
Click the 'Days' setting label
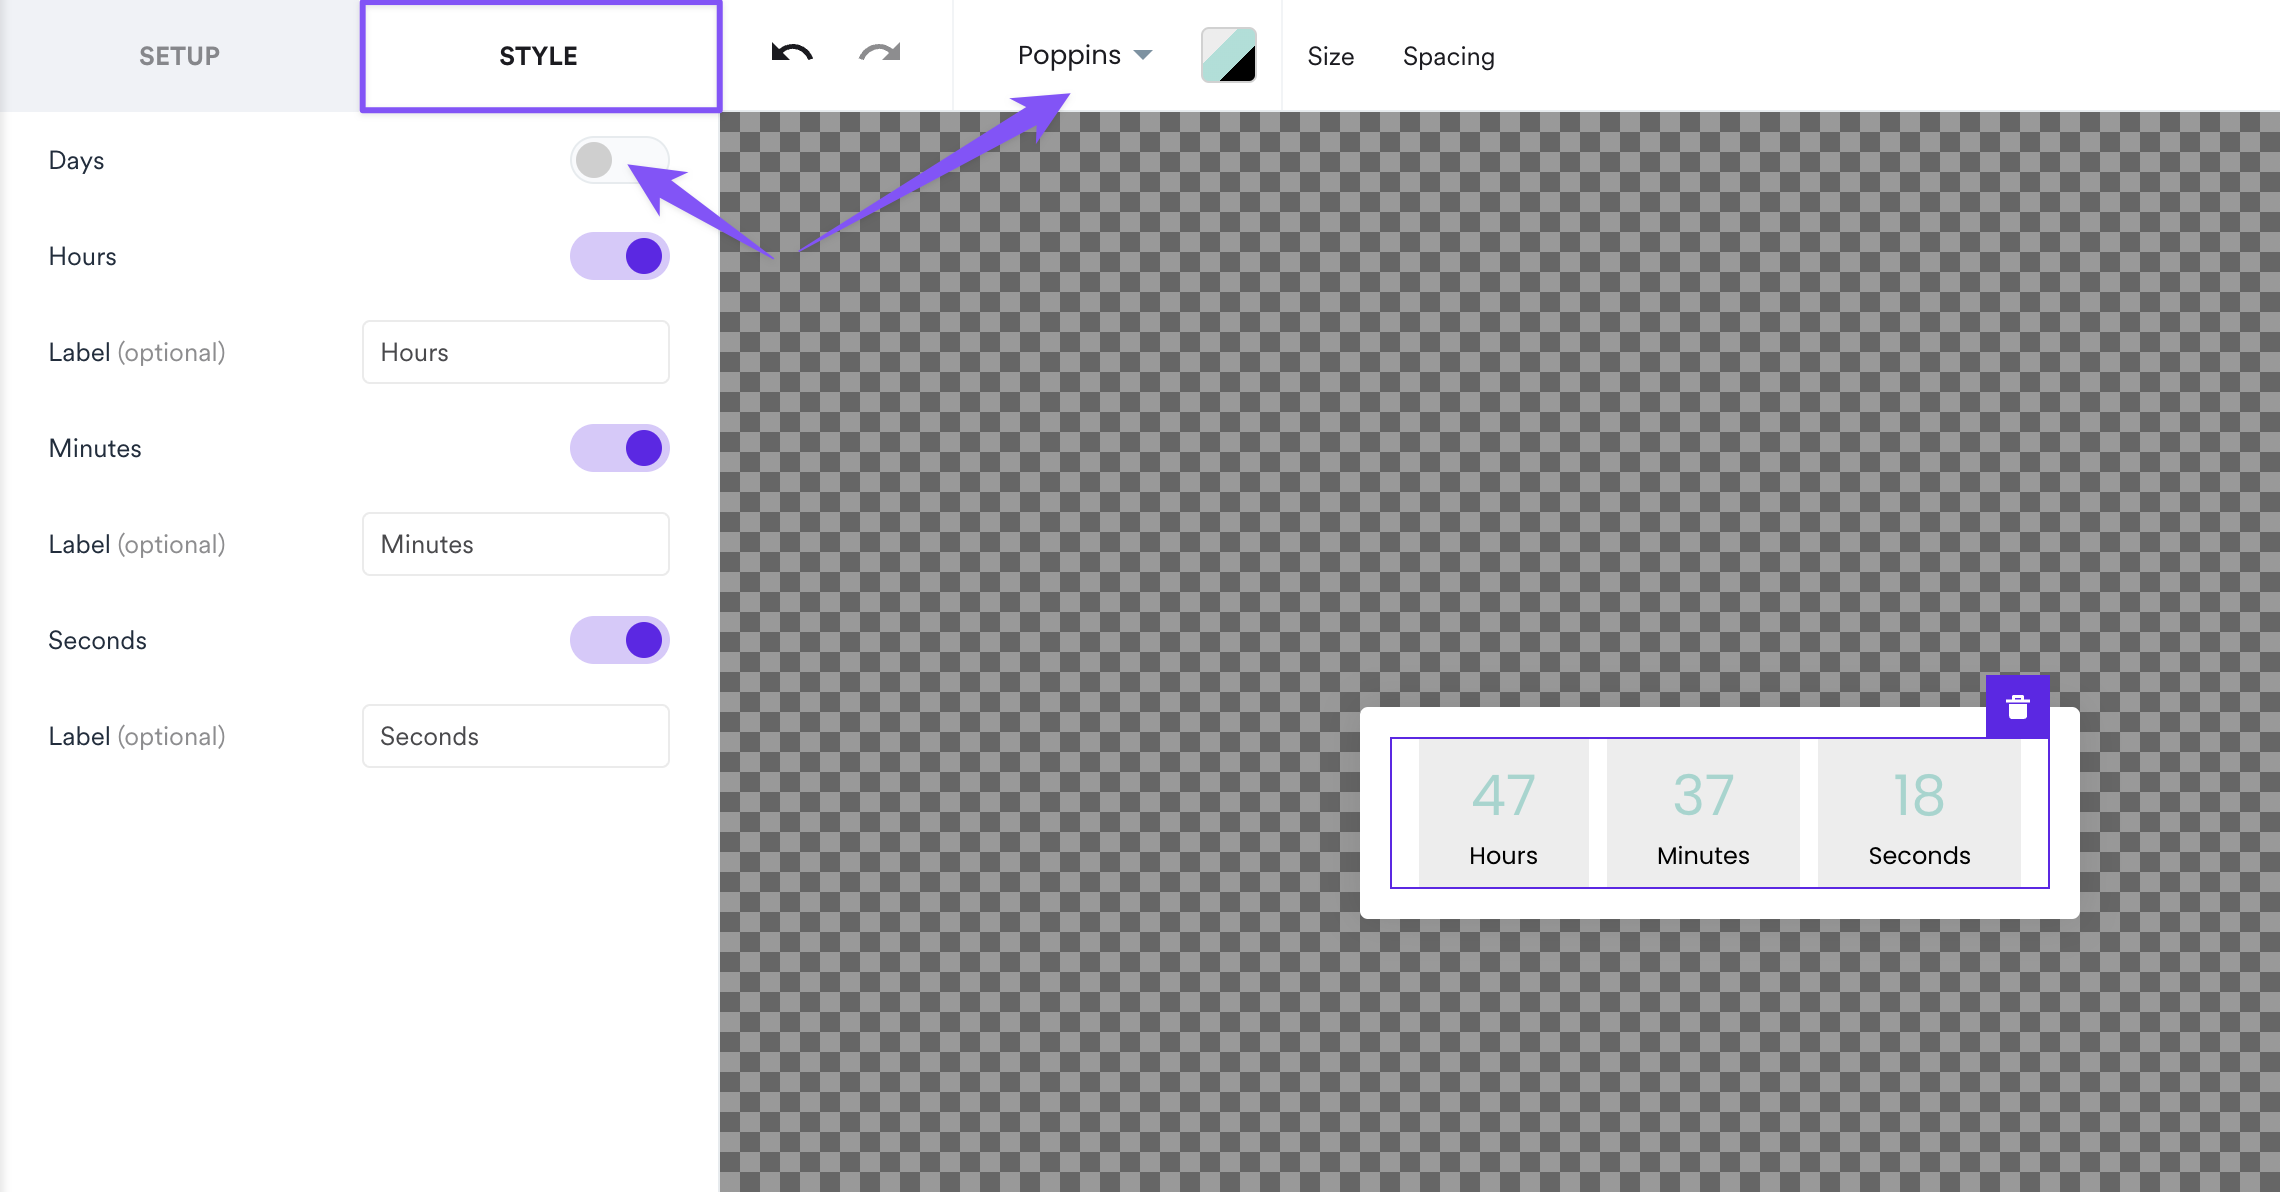point(77,160)
